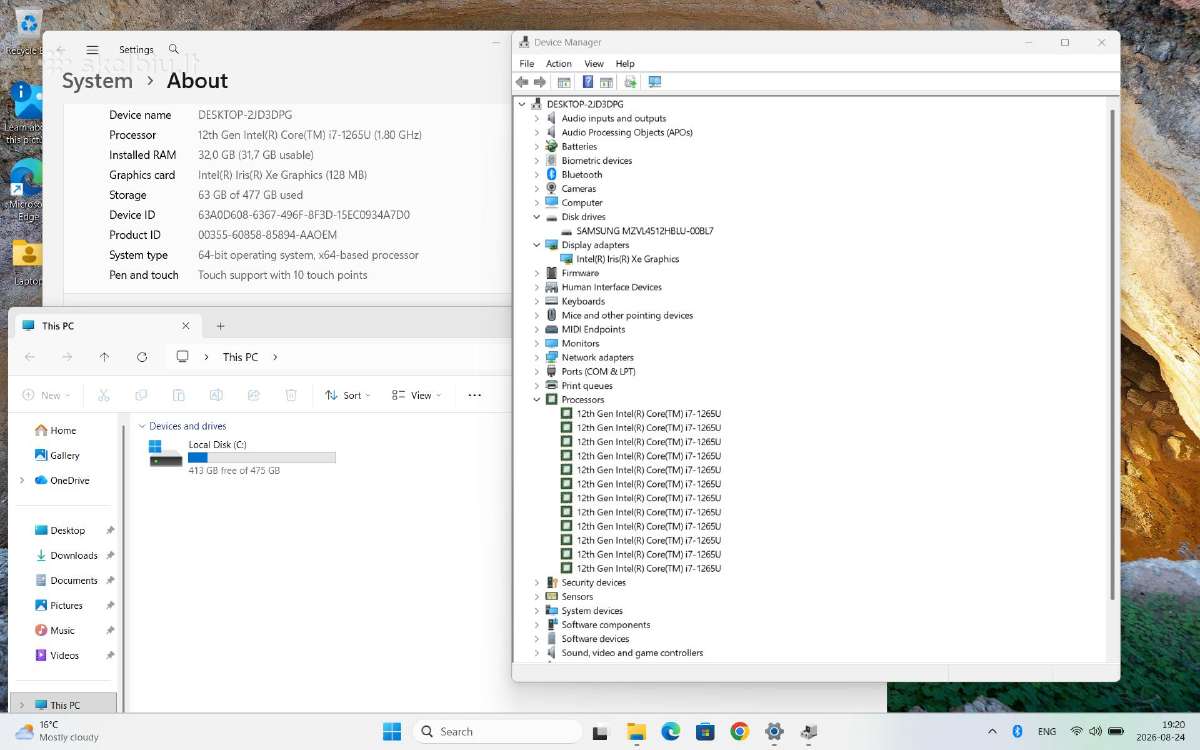Click the Forward arrow in Device Manager toolbar
The height and width of the screenshot is (750, 1200).
tap(540, 82)
